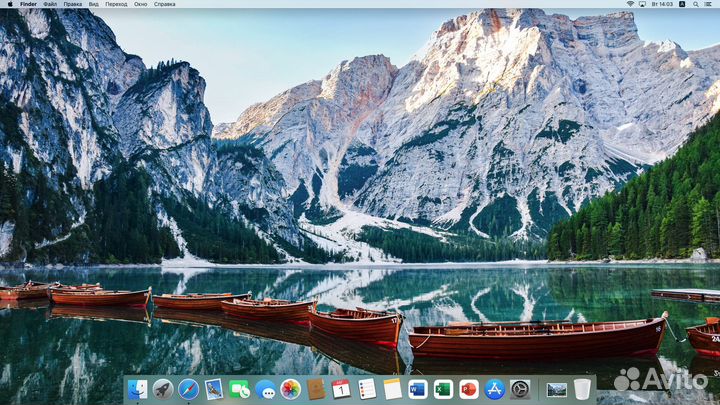Launch Microsoft Word
The width and height of the screenshot is (720, 405).
418,389
